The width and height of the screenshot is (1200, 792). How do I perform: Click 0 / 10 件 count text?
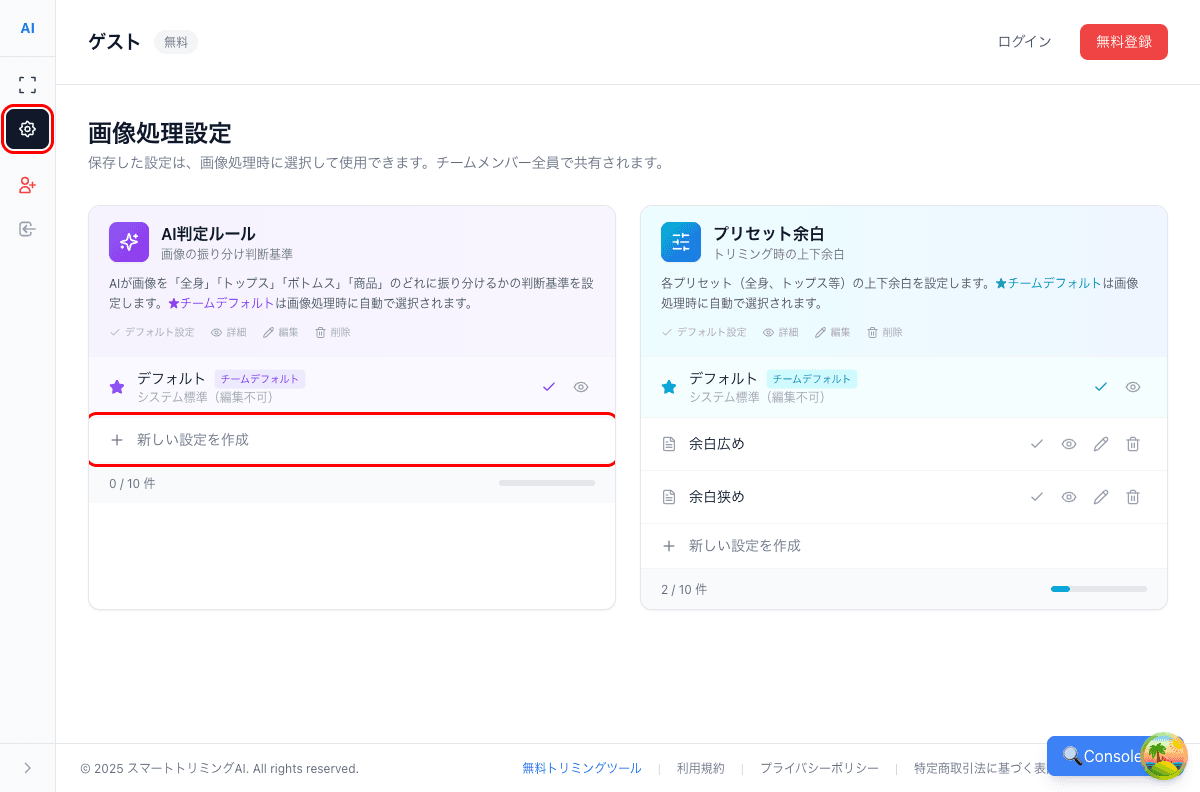132,484
